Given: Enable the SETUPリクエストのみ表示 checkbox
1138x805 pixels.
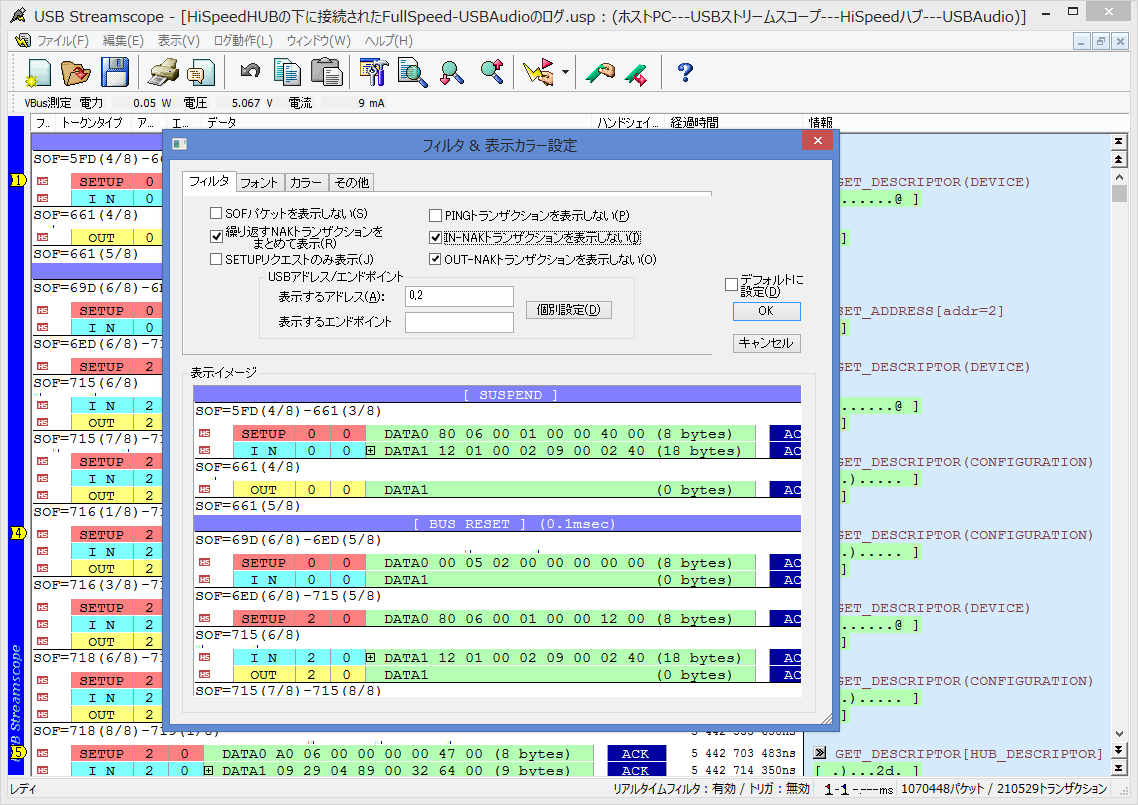Looking at the screenshot, I should coord(216,259).
